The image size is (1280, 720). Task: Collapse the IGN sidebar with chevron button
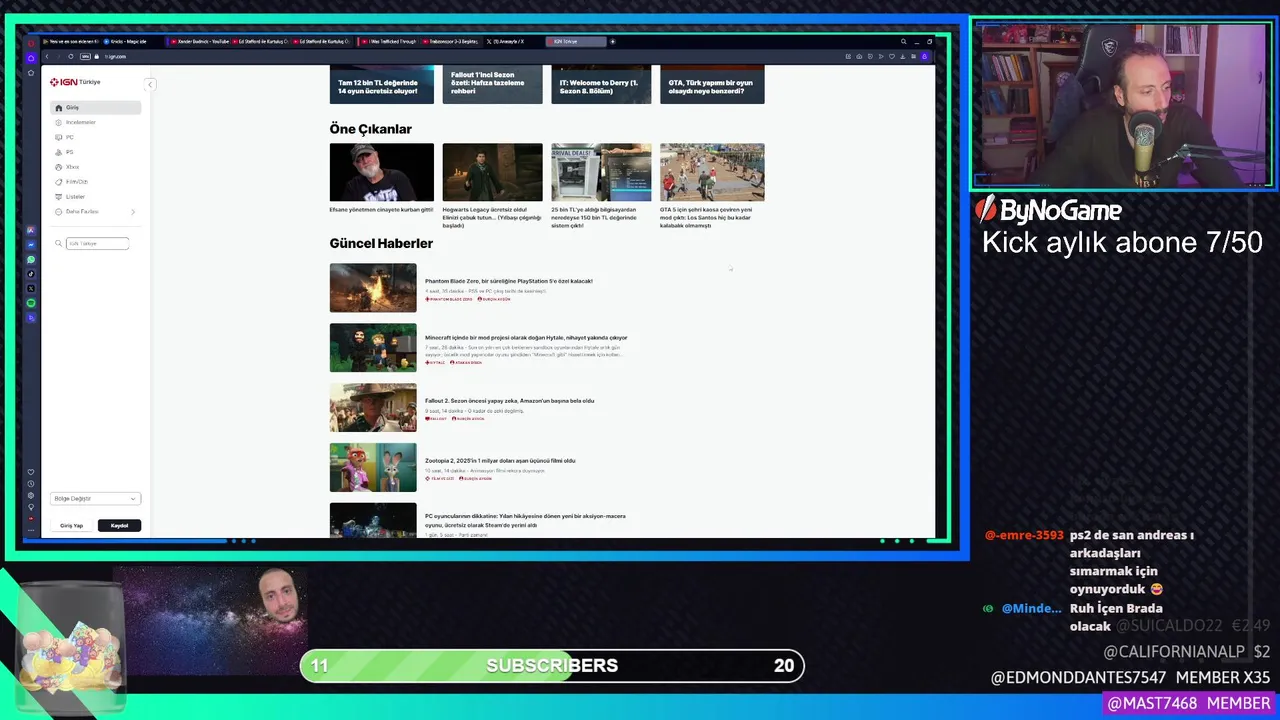coord(150,84)
